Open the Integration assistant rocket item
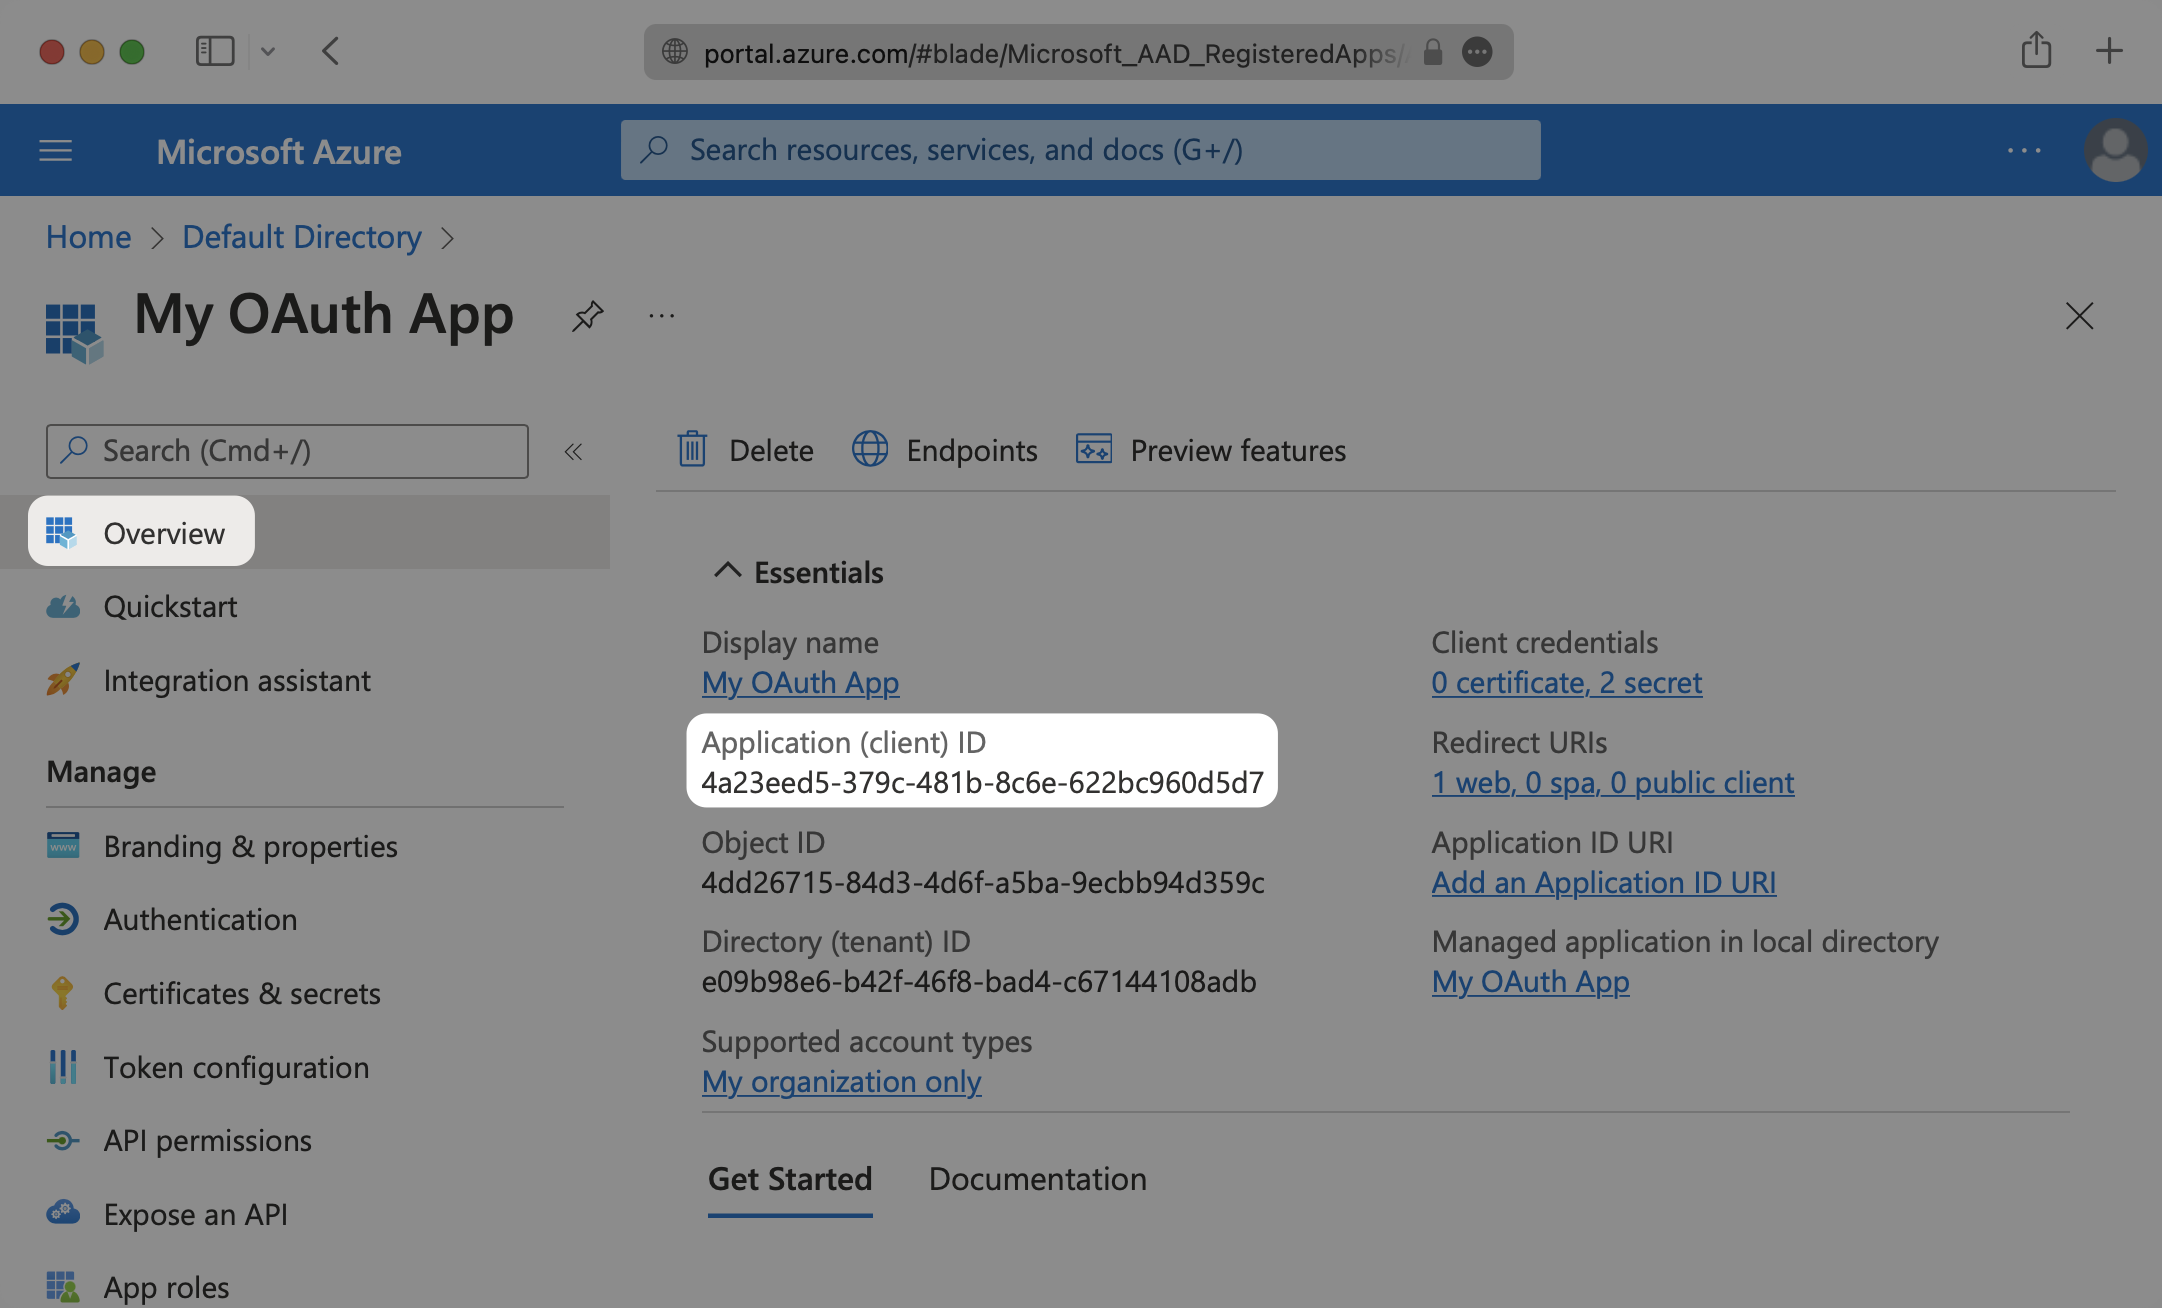The width and height of the screenshot is (2162, 1308). tap(236, 680)
